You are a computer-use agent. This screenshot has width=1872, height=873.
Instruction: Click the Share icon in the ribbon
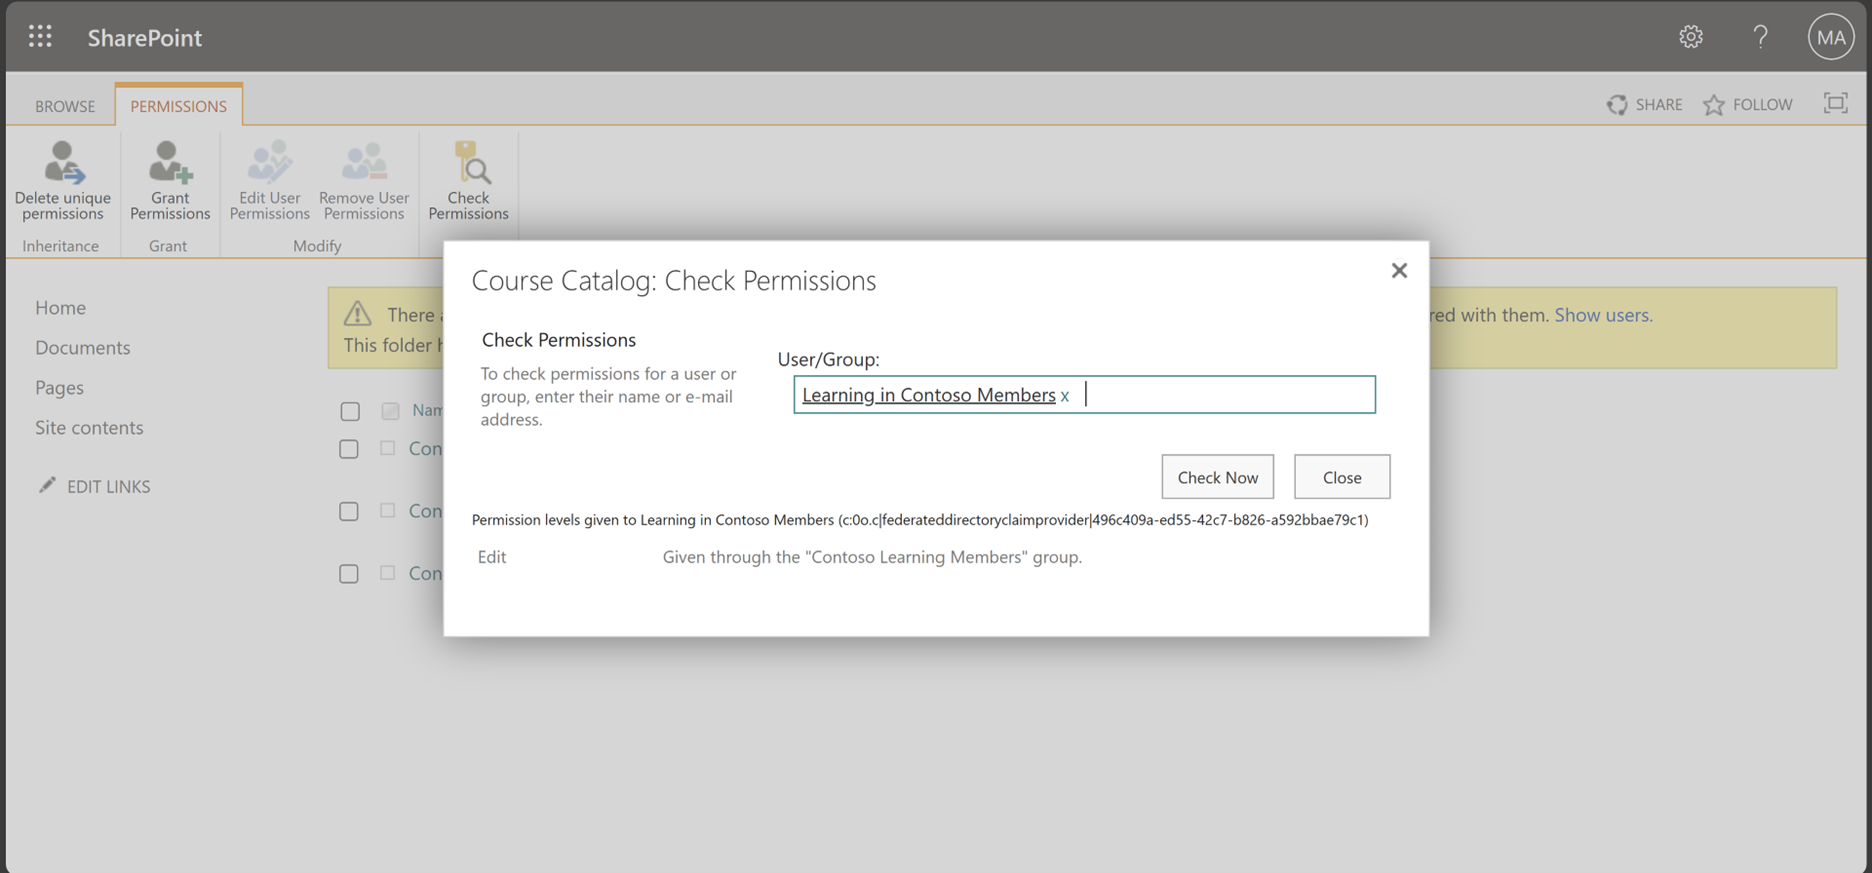coord(1617,105)
